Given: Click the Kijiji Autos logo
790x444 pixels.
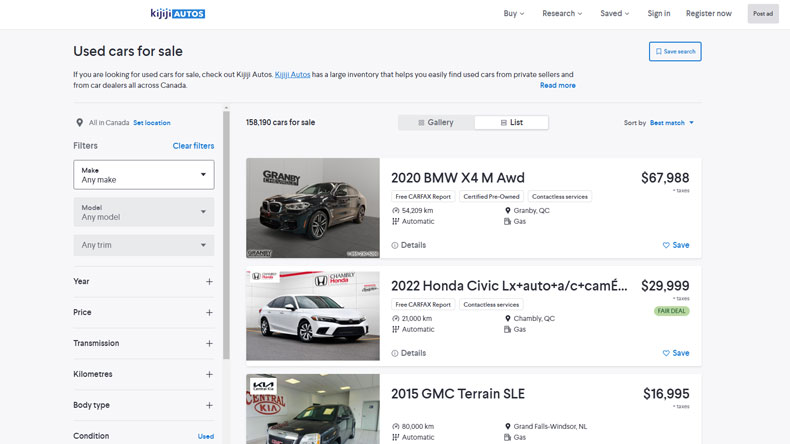Looking at the screenshot, I should (x=178, y=14).
